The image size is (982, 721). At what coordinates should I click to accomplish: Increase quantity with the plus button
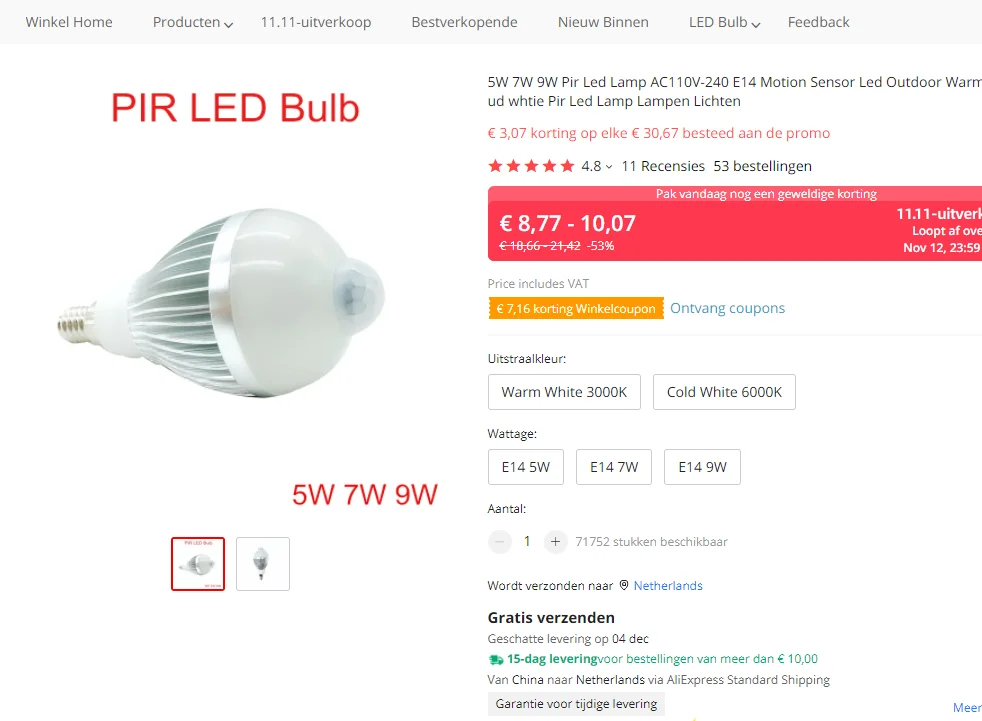point(555,541)
